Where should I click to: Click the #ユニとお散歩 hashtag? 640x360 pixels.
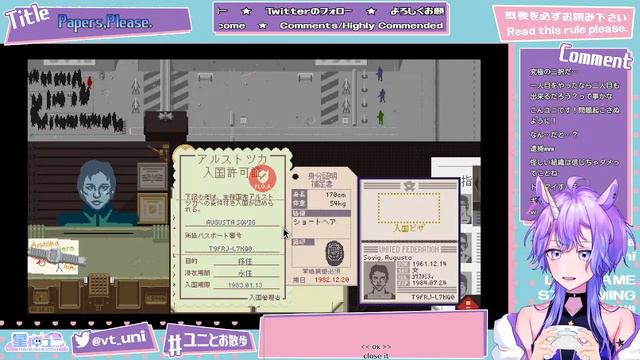coord(209,342)
